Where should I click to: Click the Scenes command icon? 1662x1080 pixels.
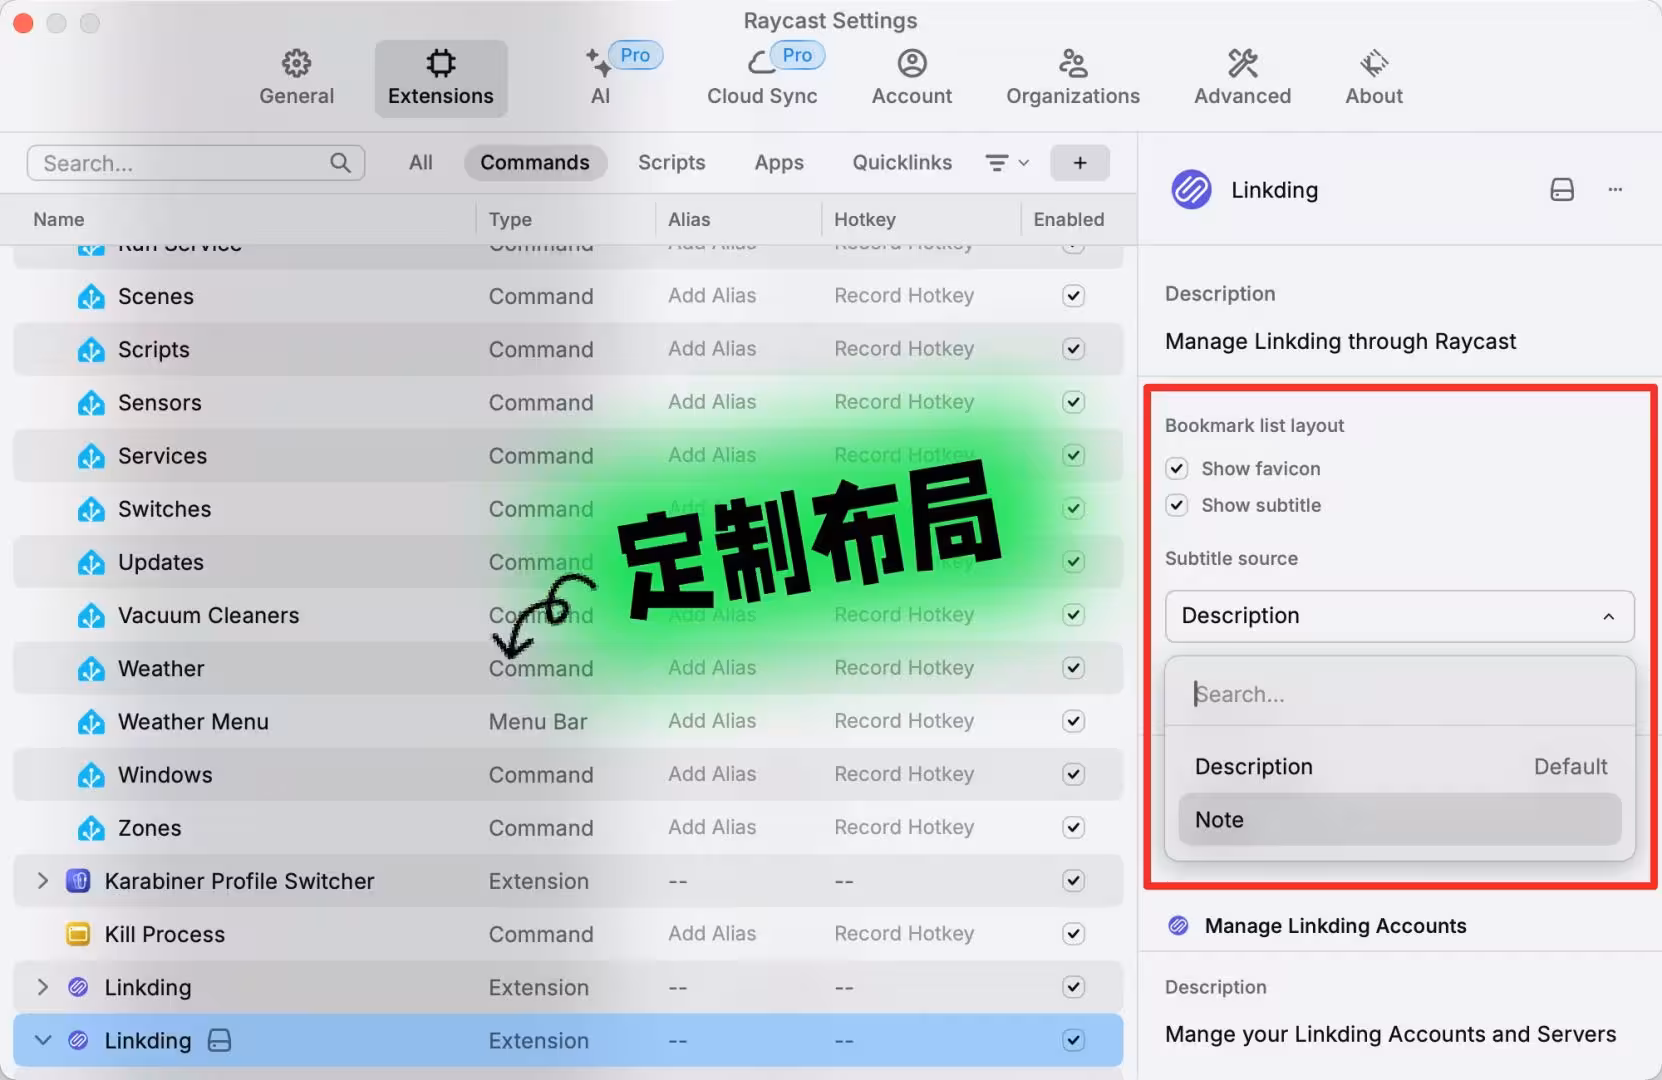pyautogui.click(x=91, y=297)
